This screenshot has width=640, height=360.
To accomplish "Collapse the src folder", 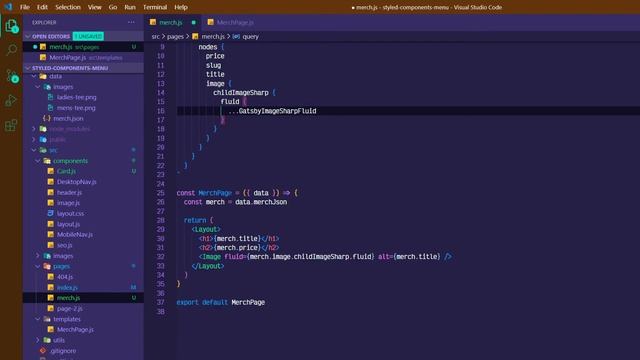I will (x=34, y=150).
